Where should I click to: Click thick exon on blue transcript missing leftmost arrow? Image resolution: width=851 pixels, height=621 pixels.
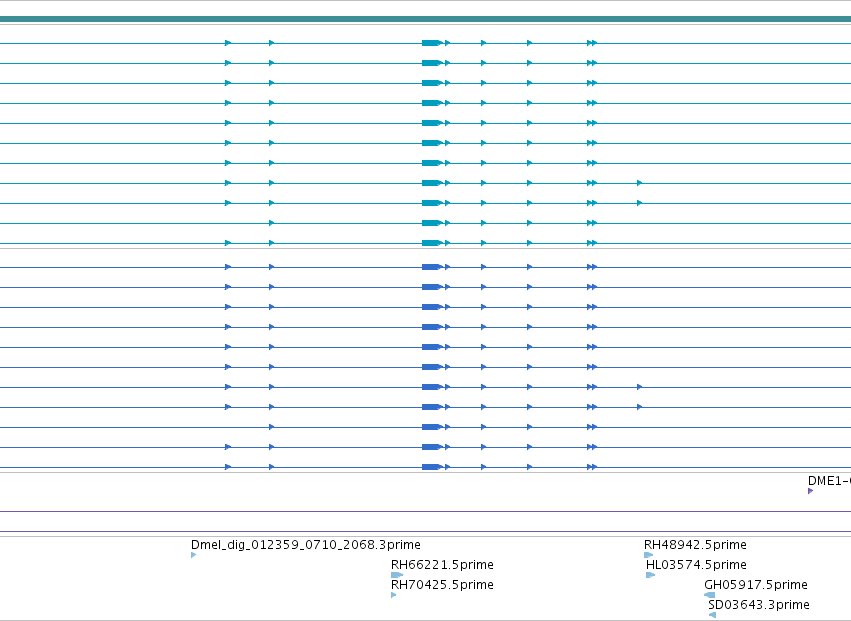click(431, 427)
